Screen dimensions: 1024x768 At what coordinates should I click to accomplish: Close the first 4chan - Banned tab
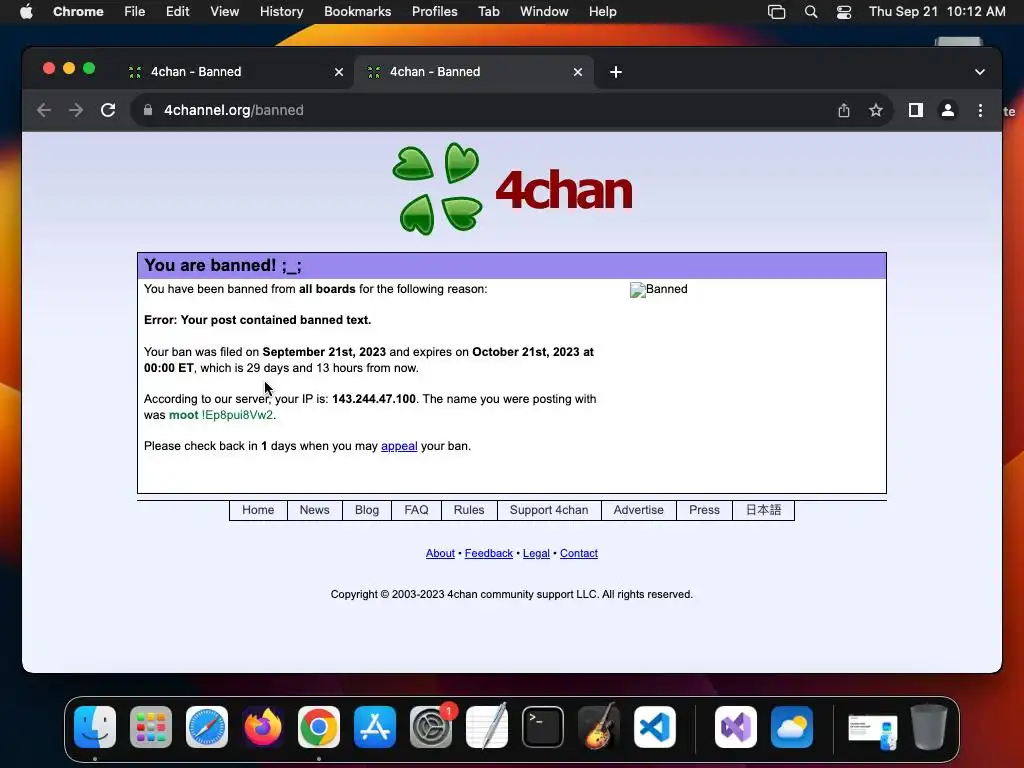coord(339,72)
